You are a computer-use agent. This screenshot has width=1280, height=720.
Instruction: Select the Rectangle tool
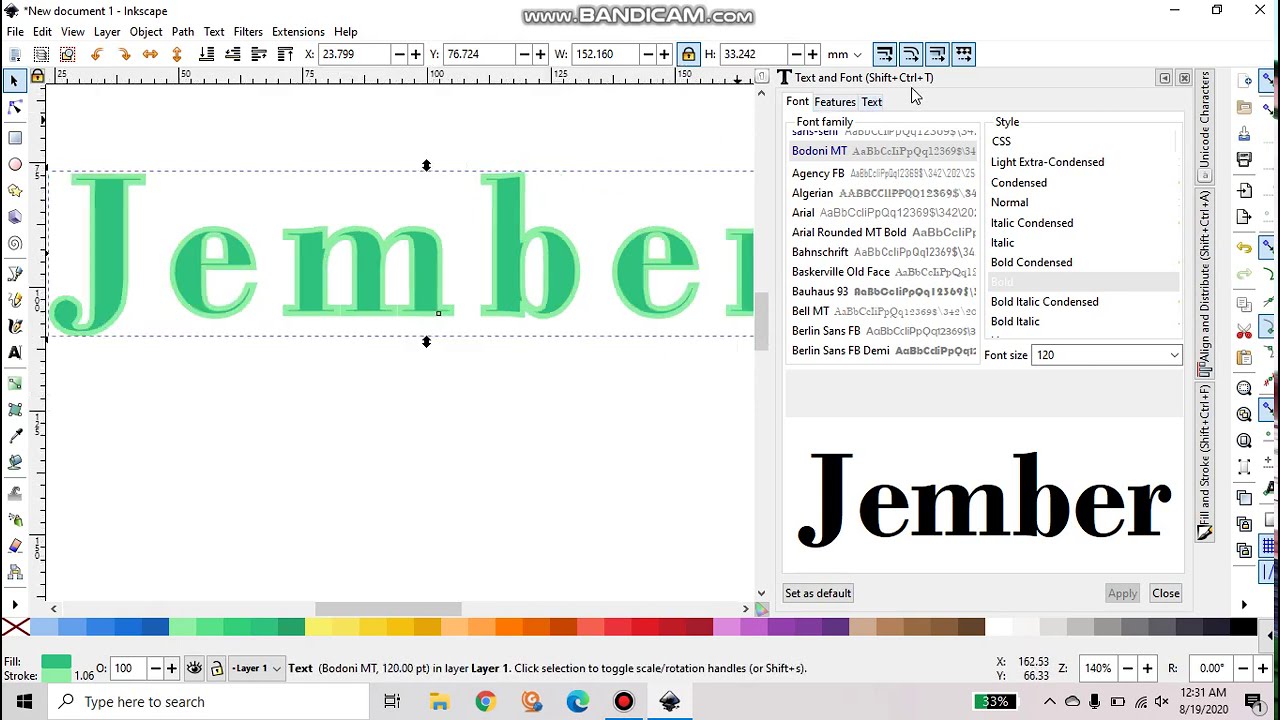(x=15, y=138)
